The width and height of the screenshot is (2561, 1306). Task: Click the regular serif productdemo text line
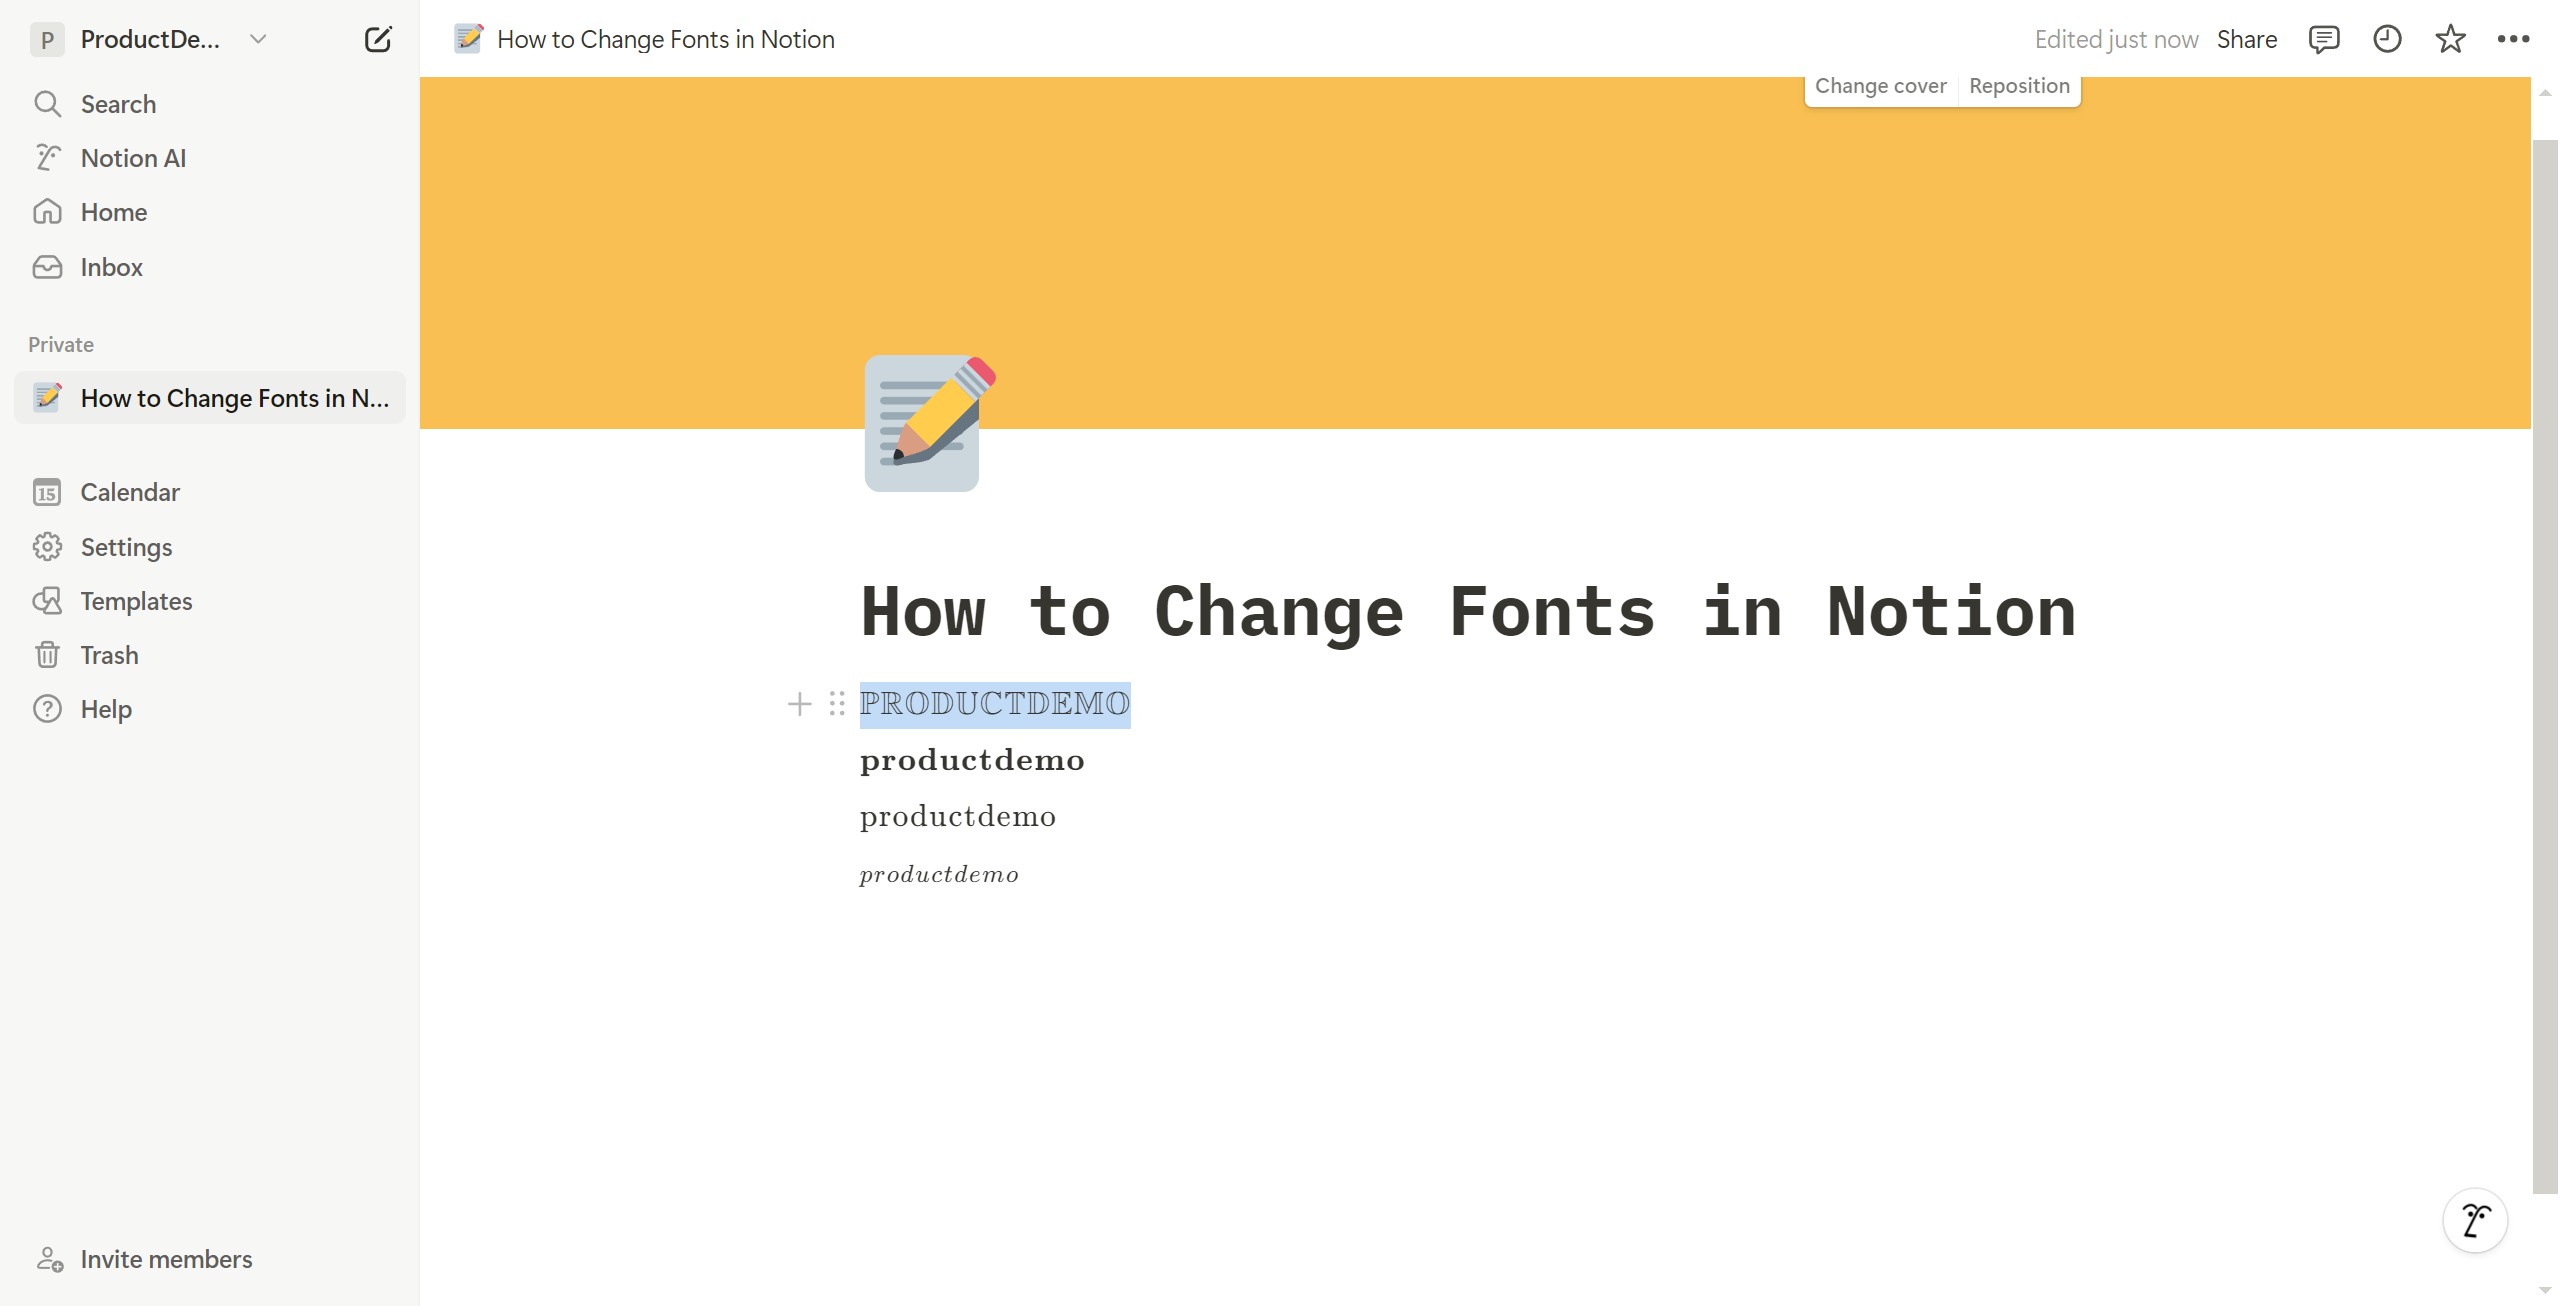(x=958, y=816)
